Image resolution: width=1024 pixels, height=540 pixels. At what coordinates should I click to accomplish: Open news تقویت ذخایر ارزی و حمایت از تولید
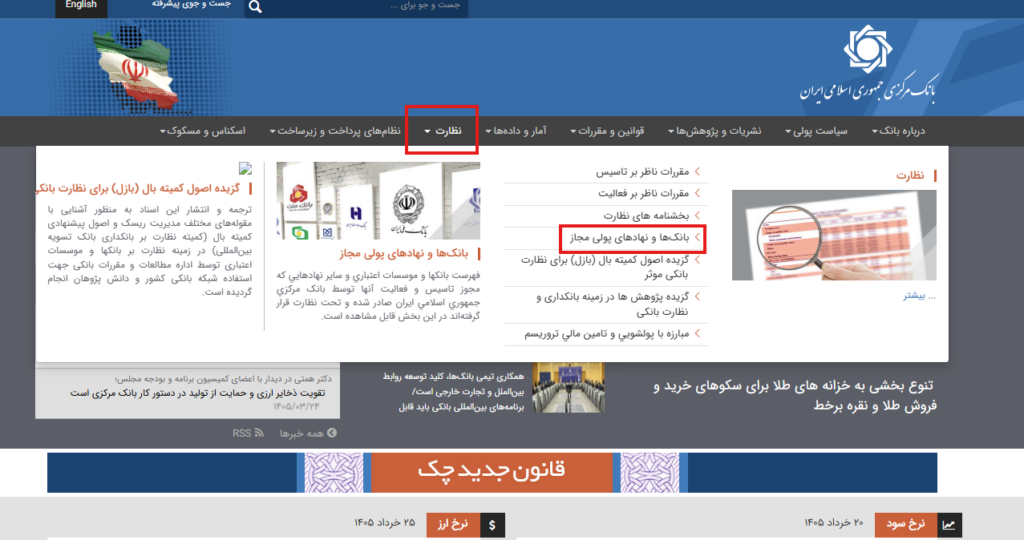pyautogui.click(x=198, y=393)
